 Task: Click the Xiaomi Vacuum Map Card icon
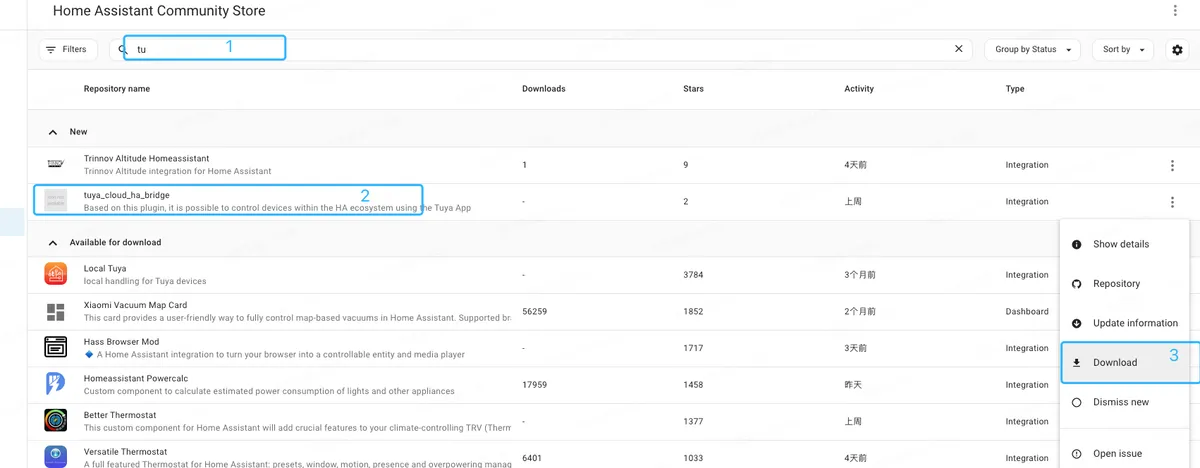pos(56,312)
